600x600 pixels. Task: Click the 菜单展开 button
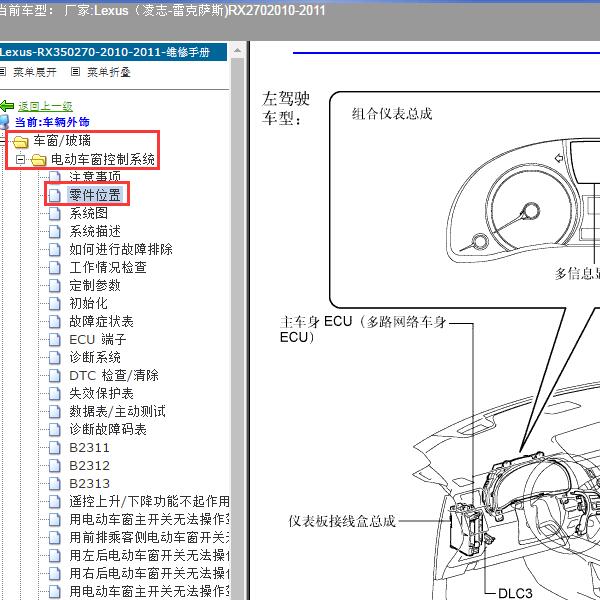(35, 72)
